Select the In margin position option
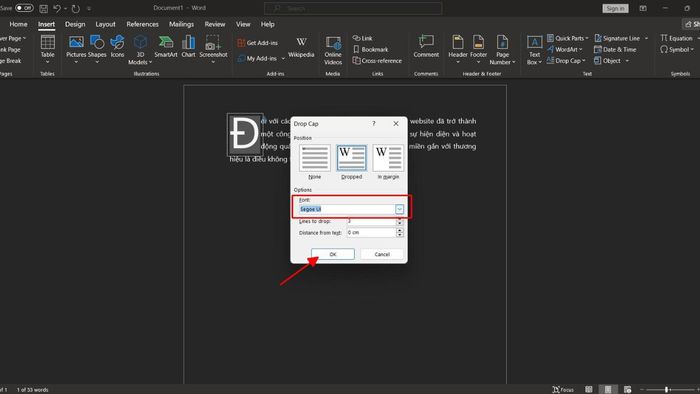 pos(388,162)
